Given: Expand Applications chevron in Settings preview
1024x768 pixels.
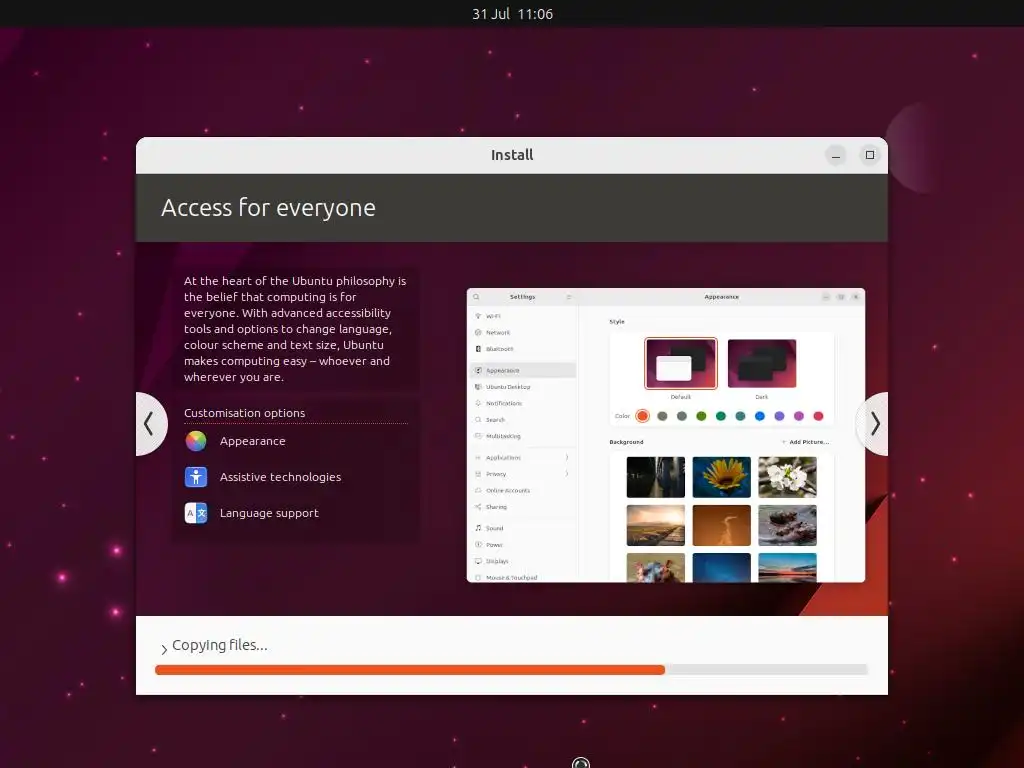Looking at the screenshot, I should click(x=566, y=457).
